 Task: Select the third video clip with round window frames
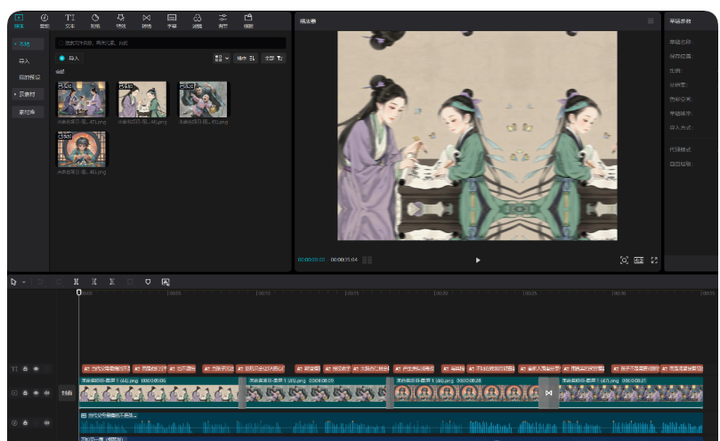point(466,393)
